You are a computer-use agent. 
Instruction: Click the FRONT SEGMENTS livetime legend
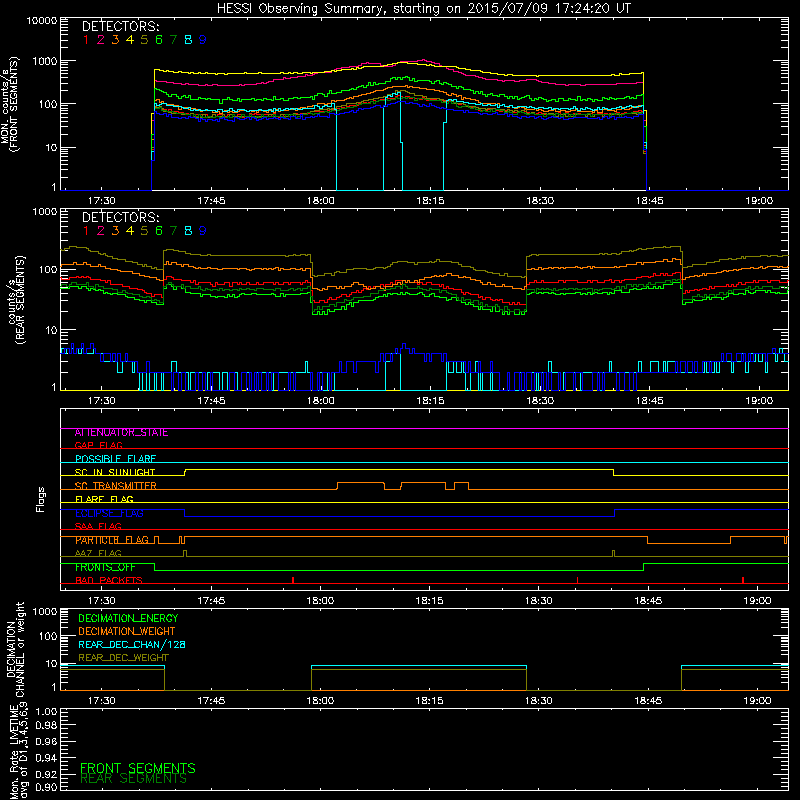pyautogui.click(x=138, y=768)
